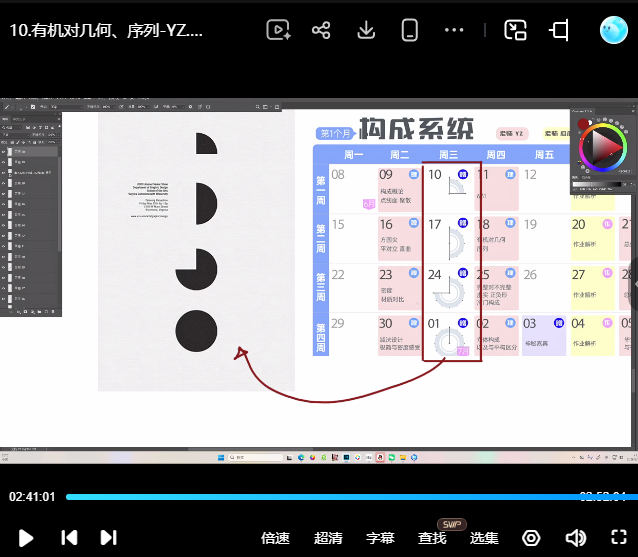This screenshot has height=557, width=638.
Task: Seek on the blue video progress bar
Action: [352, 497]
